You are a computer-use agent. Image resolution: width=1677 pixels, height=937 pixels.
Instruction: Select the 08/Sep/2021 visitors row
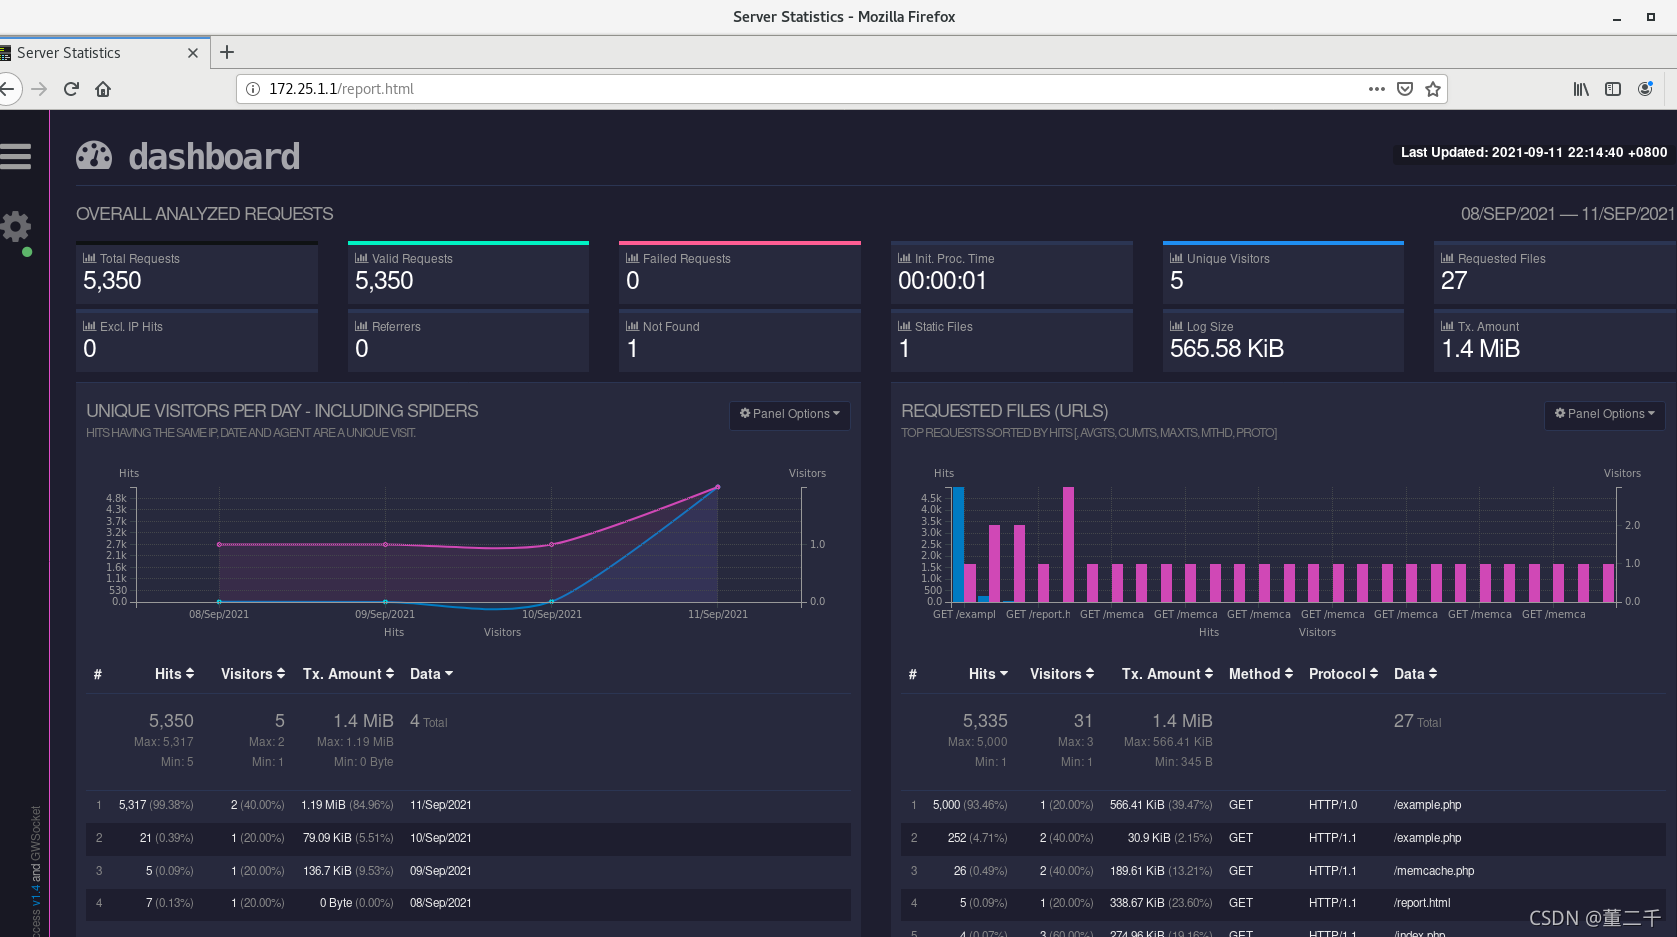tap(468, 903)
